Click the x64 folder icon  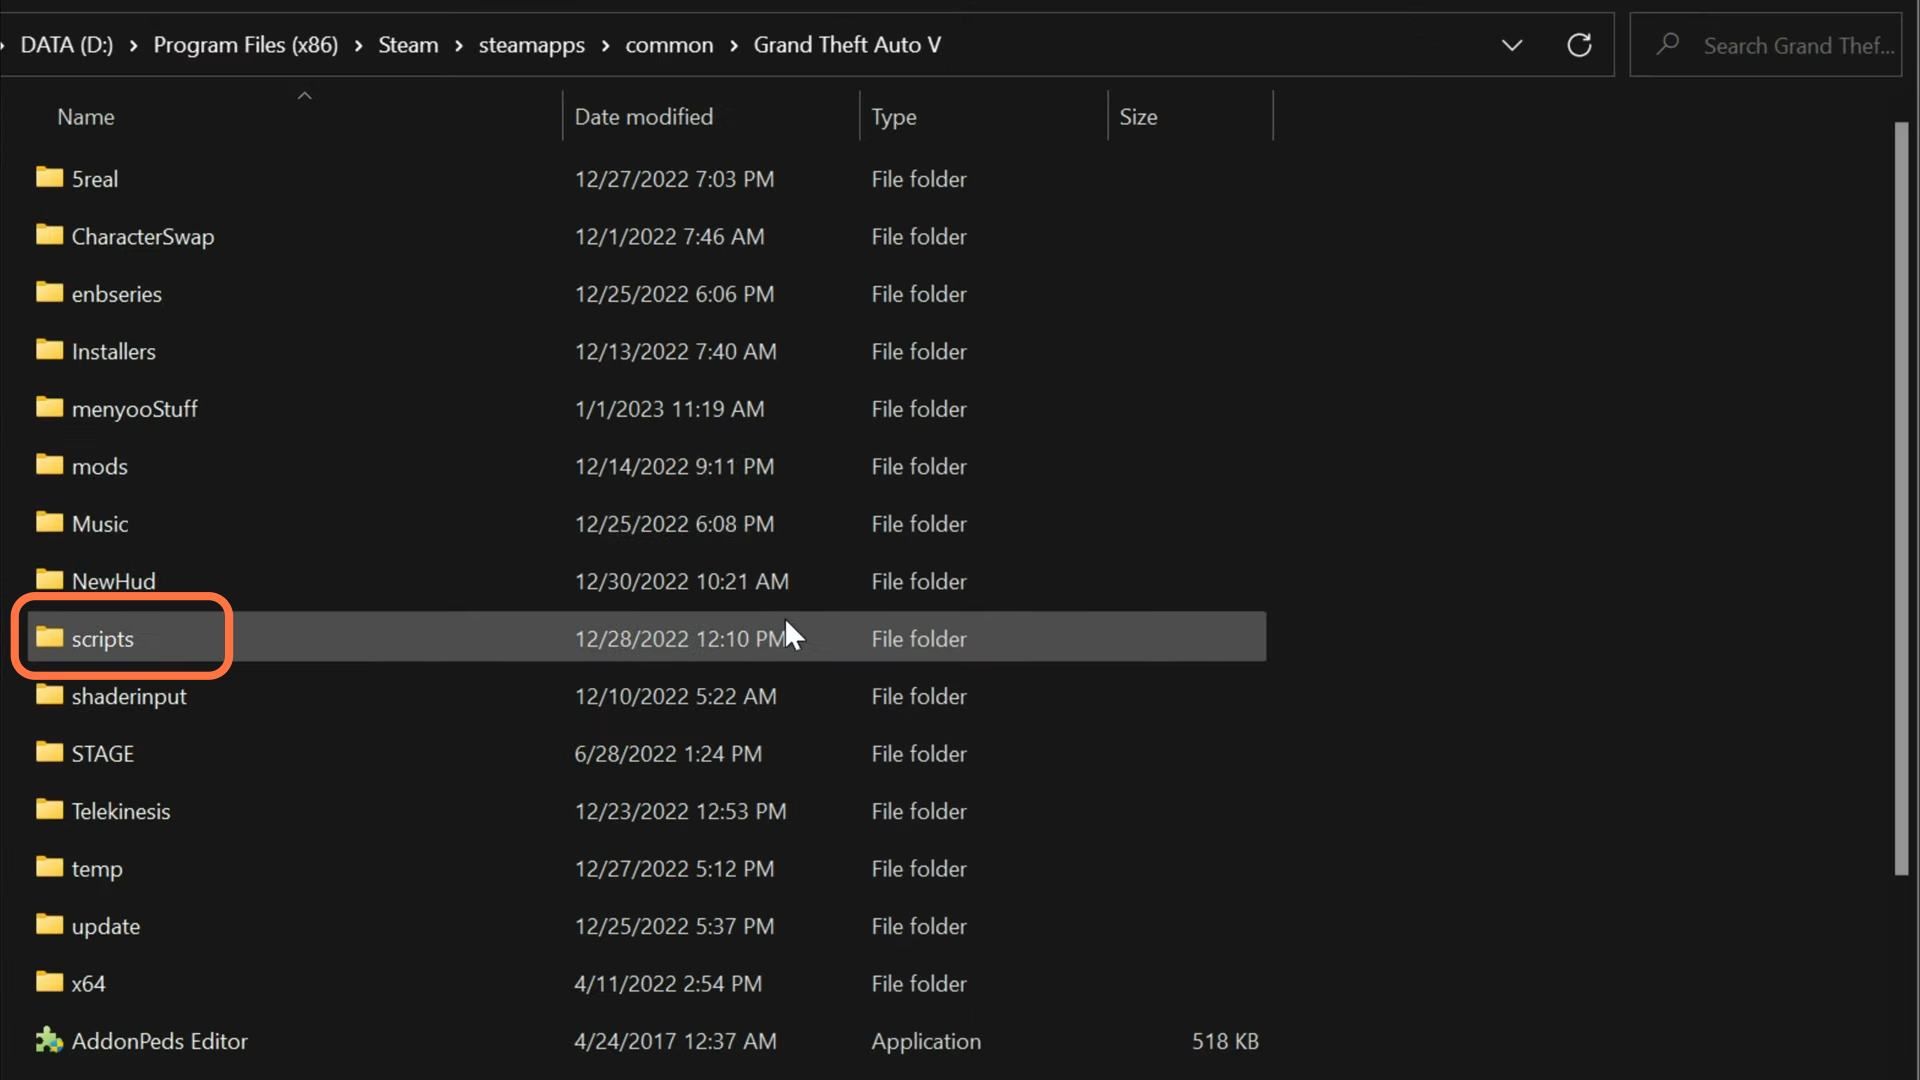pos(49,983)
